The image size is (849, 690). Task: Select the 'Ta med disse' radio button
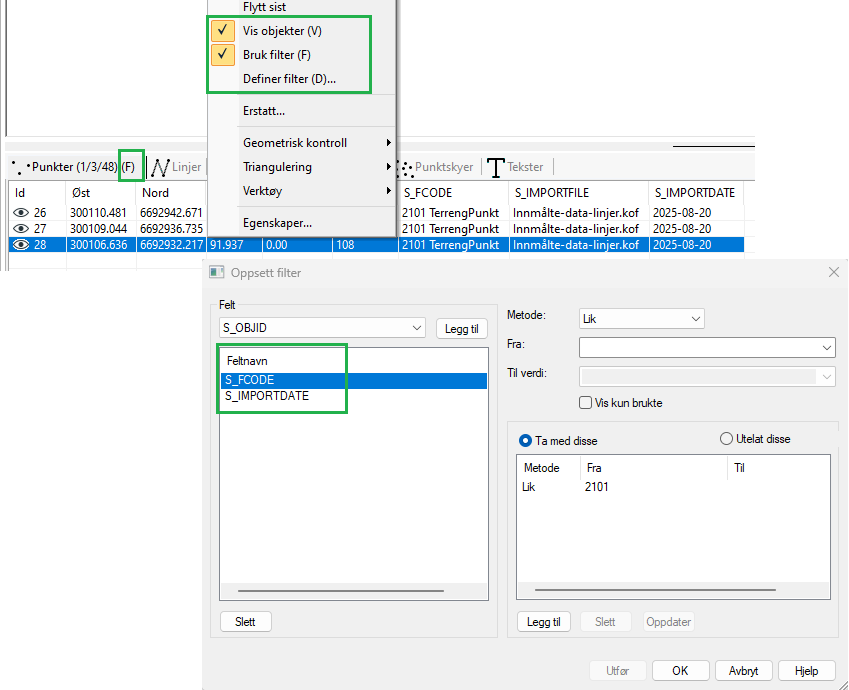tap(526, 440)
